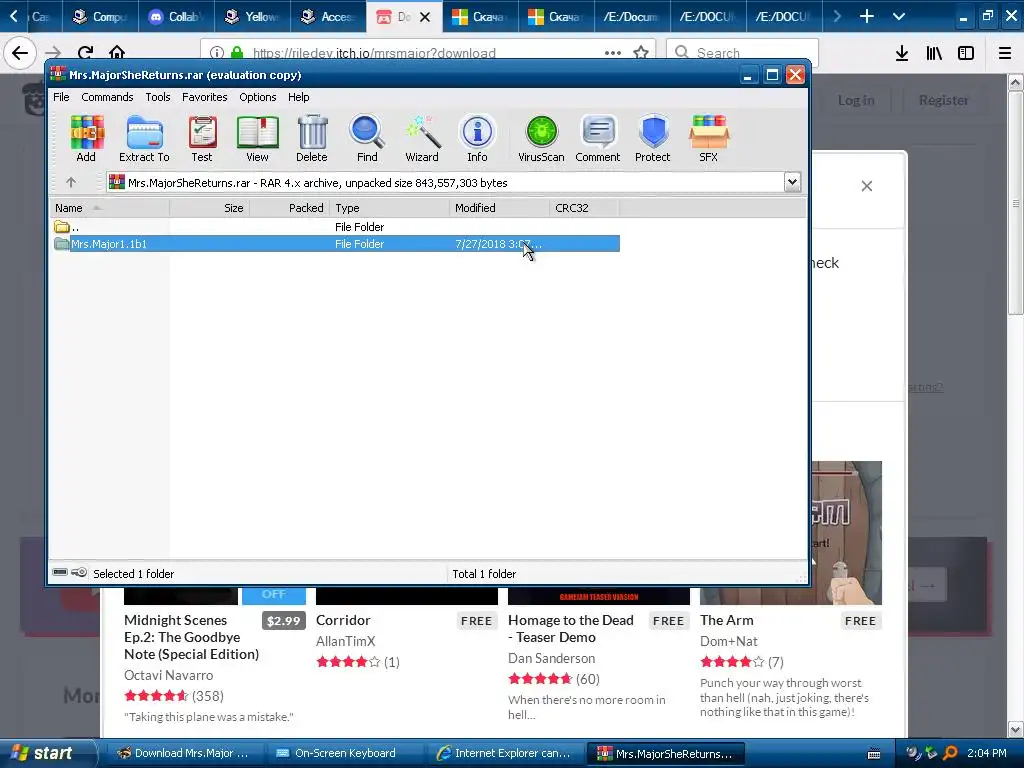Click the Firefox downloads arrow icon
Viewport: 1024px width, 768px height.
tap(902, 53)
